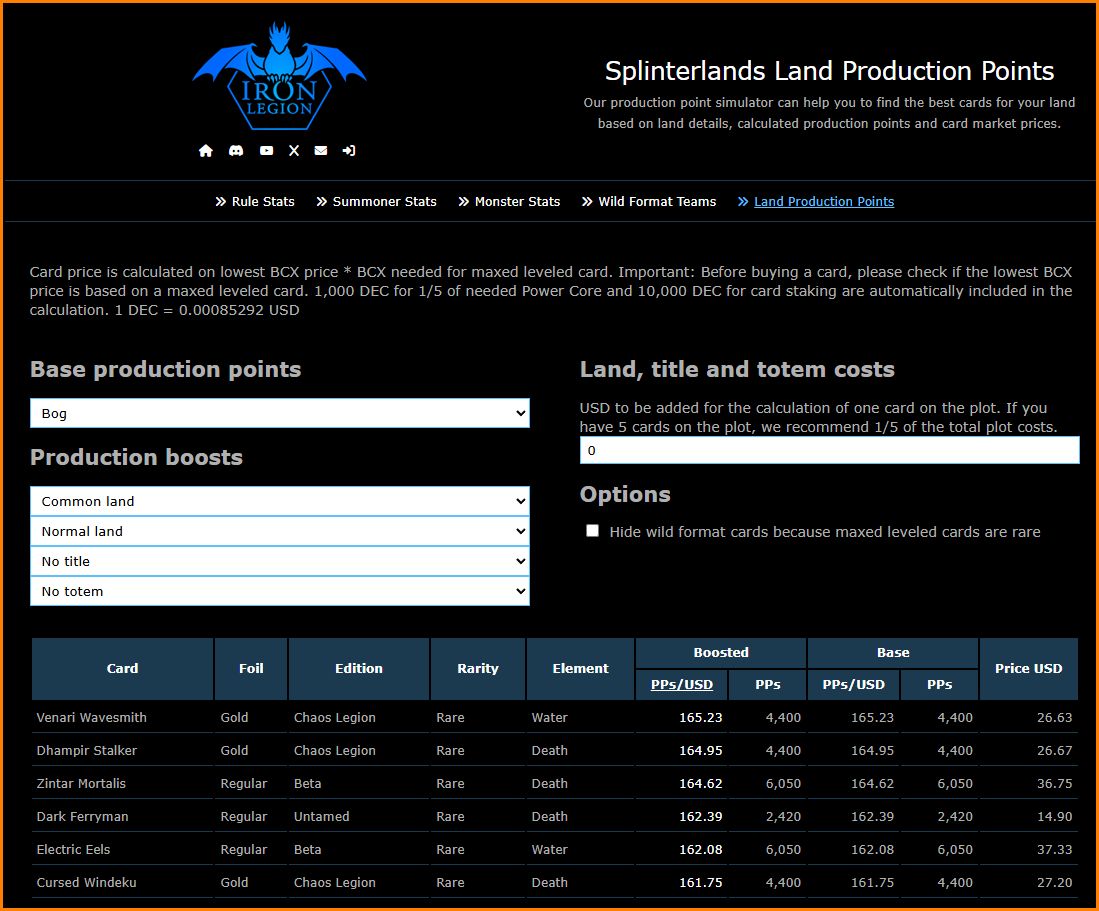Open the No totem dropdown
Screen dimensions: 1099x911
(x=280, y=591)
